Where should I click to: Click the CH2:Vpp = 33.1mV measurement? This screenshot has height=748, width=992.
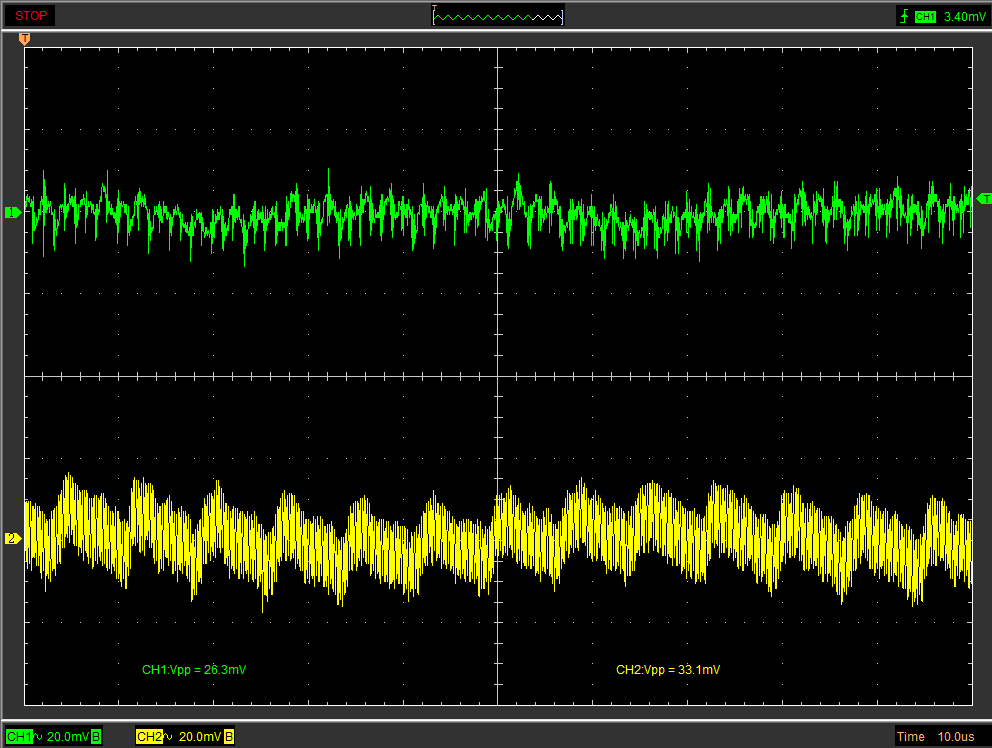click(668, 669)
